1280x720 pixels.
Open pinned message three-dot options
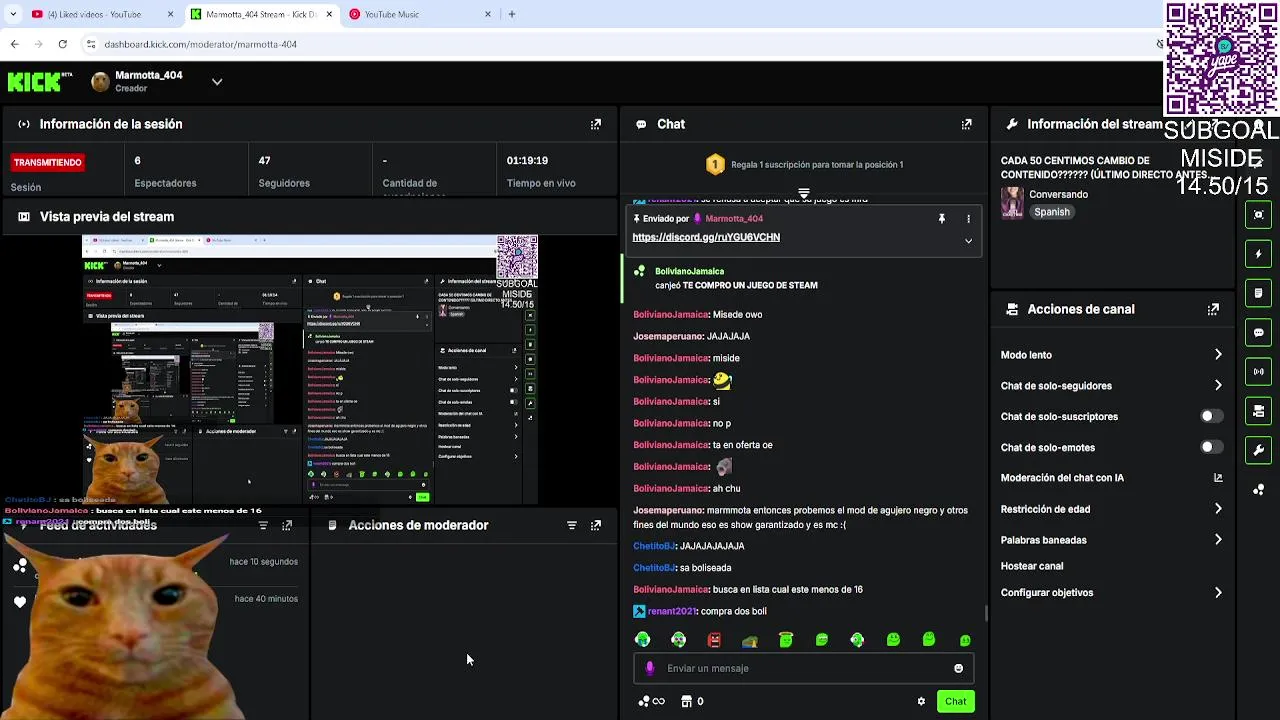tap(968, 218)
